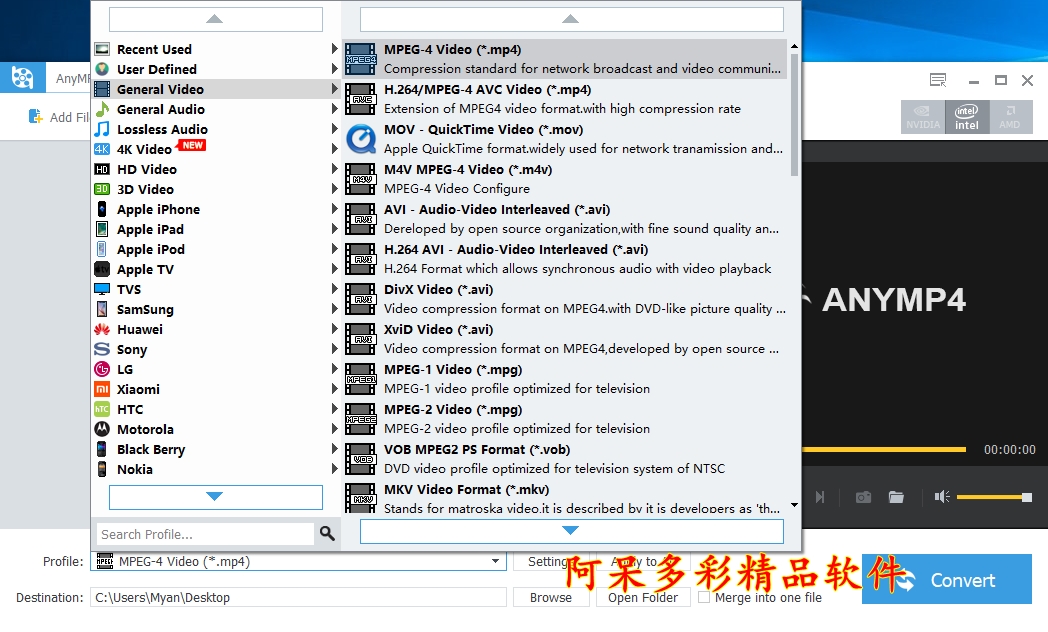
Task: Click the Settings button
Action: coord(551,561)
